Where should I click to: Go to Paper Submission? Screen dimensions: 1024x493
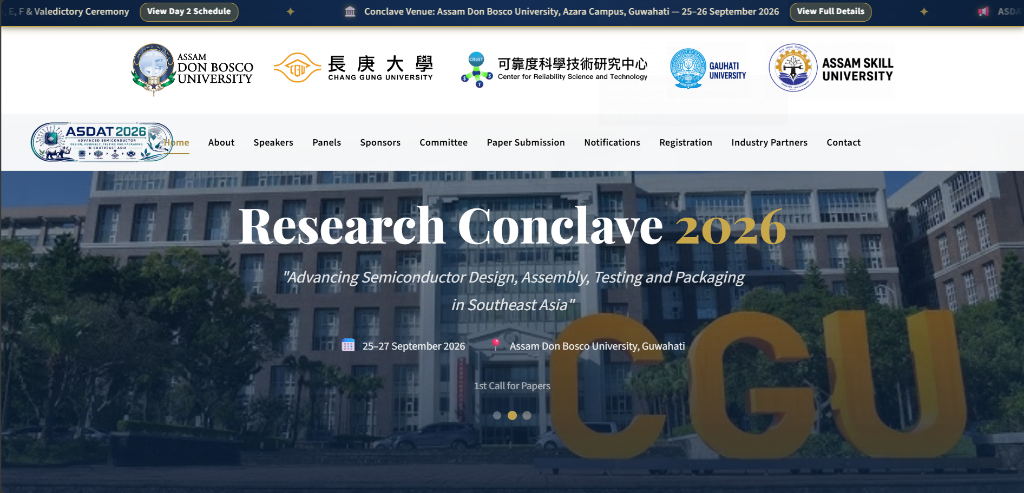pos(526,142)
